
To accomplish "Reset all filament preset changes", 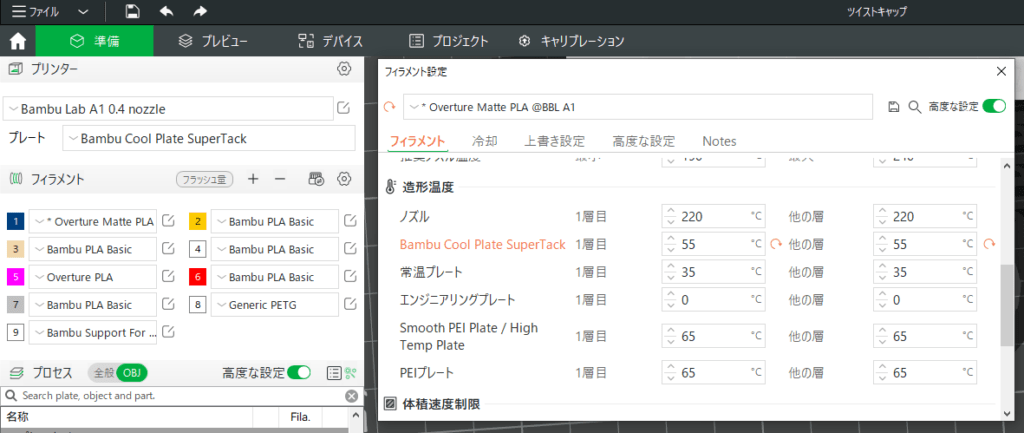I will [390, 107].
